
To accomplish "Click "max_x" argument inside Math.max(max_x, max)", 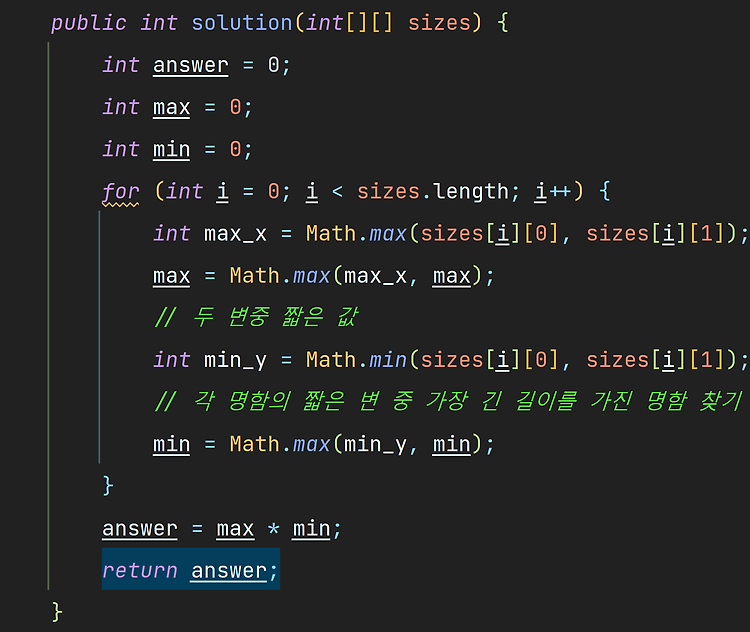I will pyautogui.click(x=375, y=276).
